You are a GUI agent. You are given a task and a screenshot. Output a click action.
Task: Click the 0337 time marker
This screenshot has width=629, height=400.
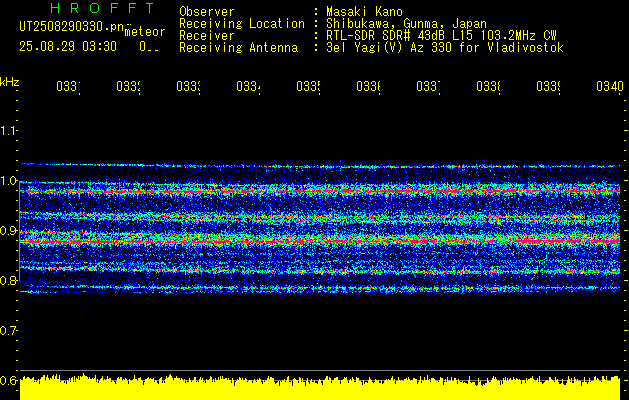tap(428, 87)
